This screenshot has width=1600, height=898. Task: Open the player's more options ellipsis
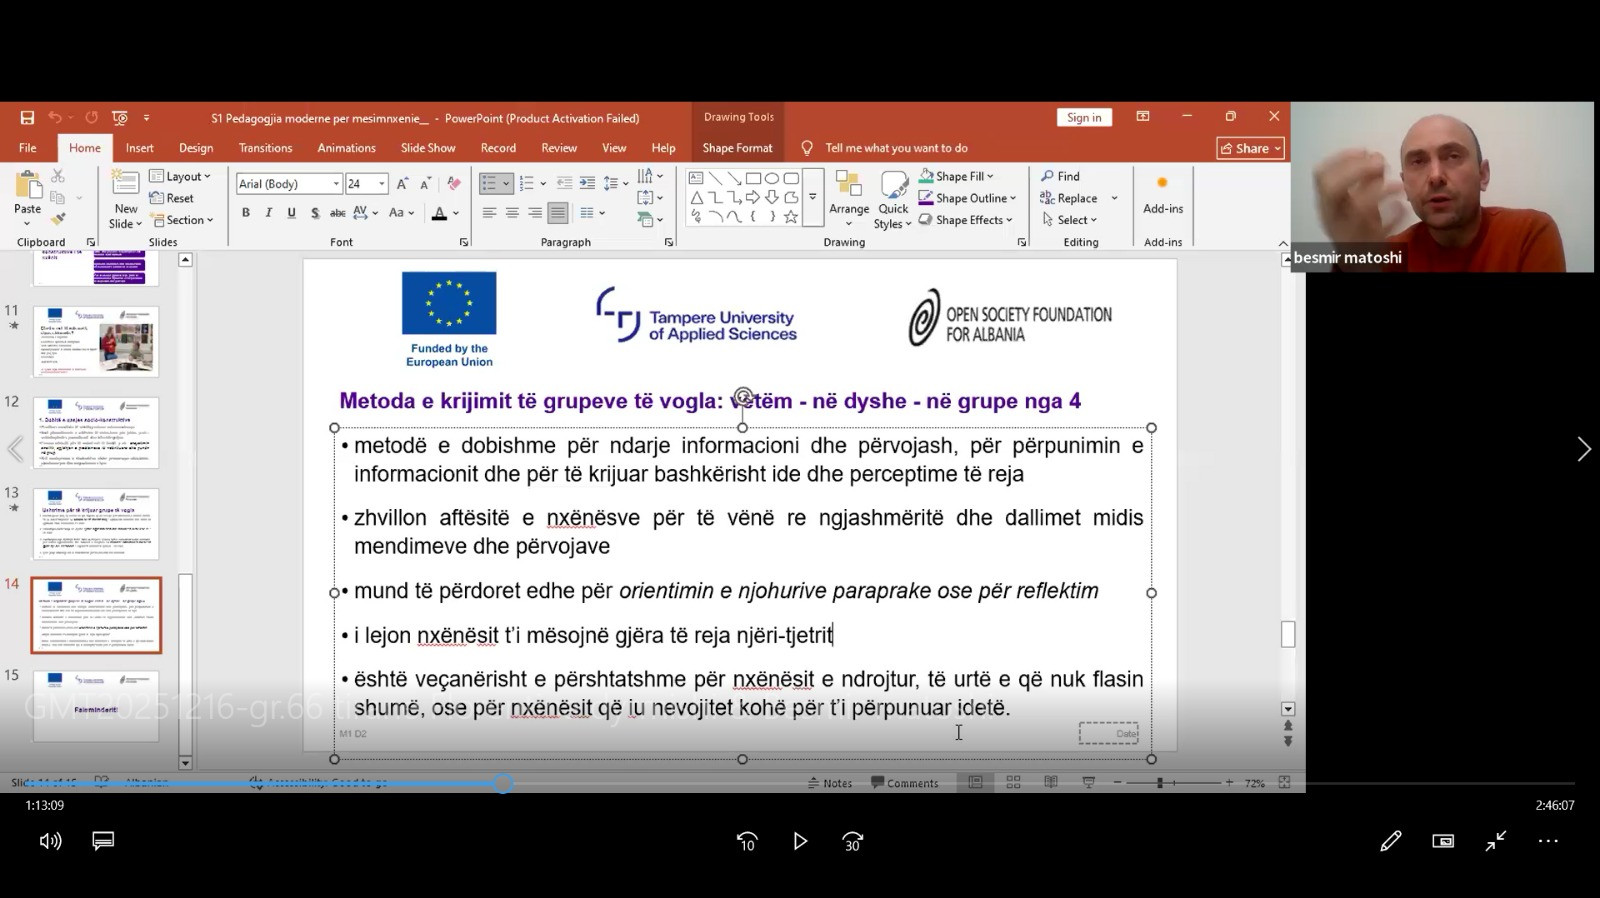point(1548,841)
